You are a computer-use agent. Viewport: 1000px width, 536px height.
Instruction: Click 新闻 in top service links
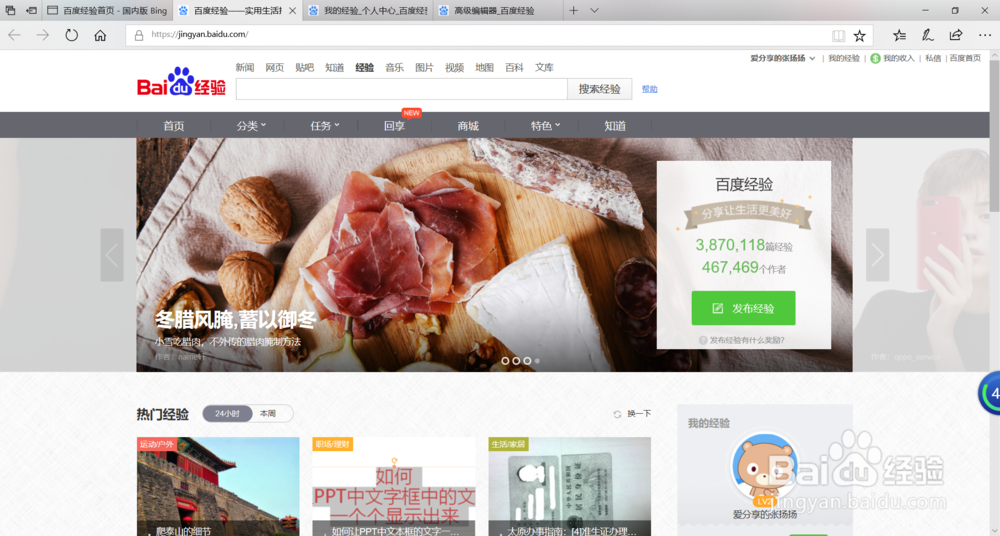click(244, 68)
